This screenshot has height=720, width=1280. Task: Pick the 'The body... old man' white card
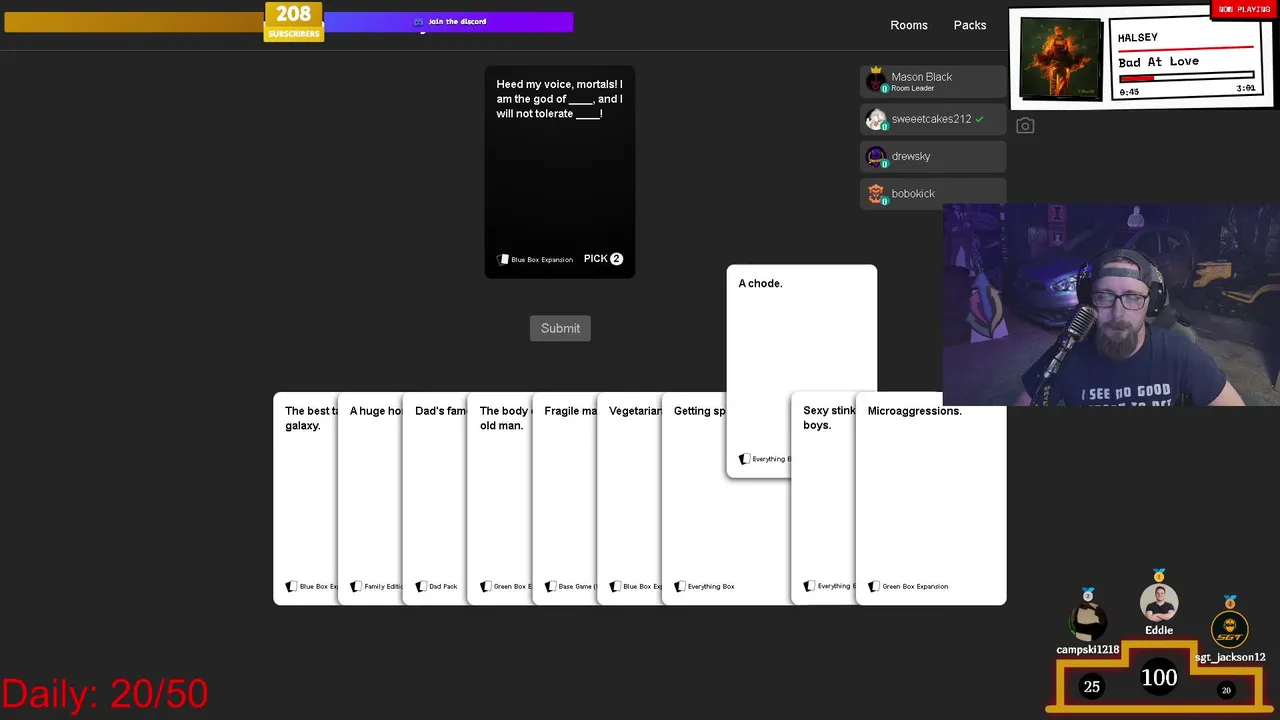(500, 498)
